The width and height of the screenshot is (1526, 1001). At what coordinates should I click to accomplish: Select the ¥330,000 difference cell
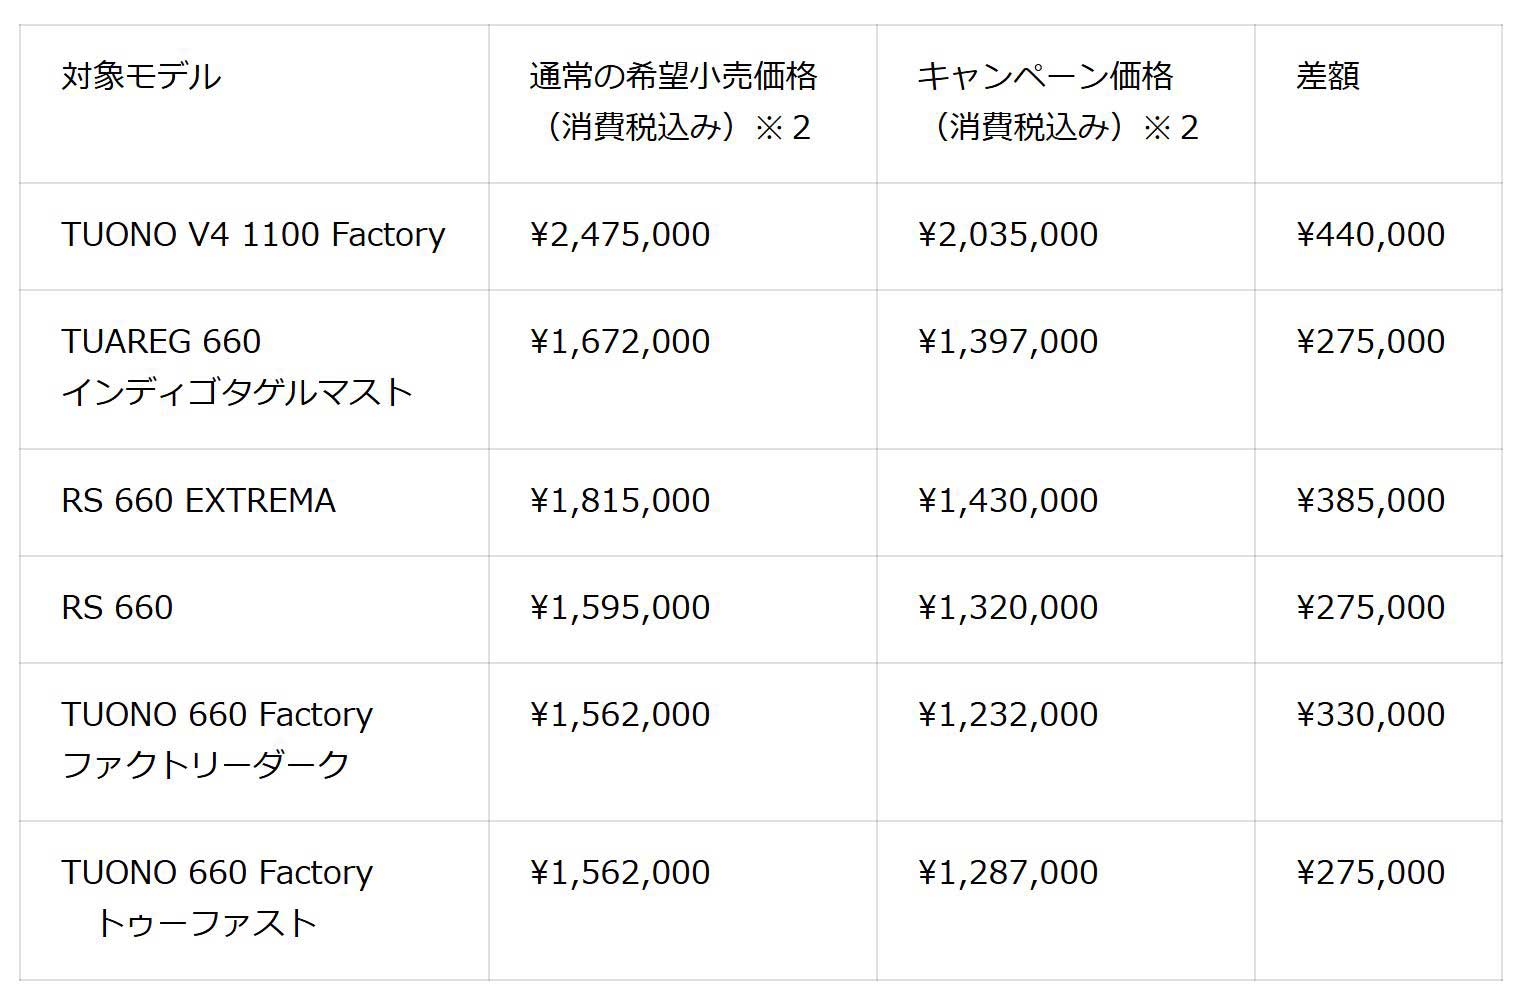tap(1370, 715)
